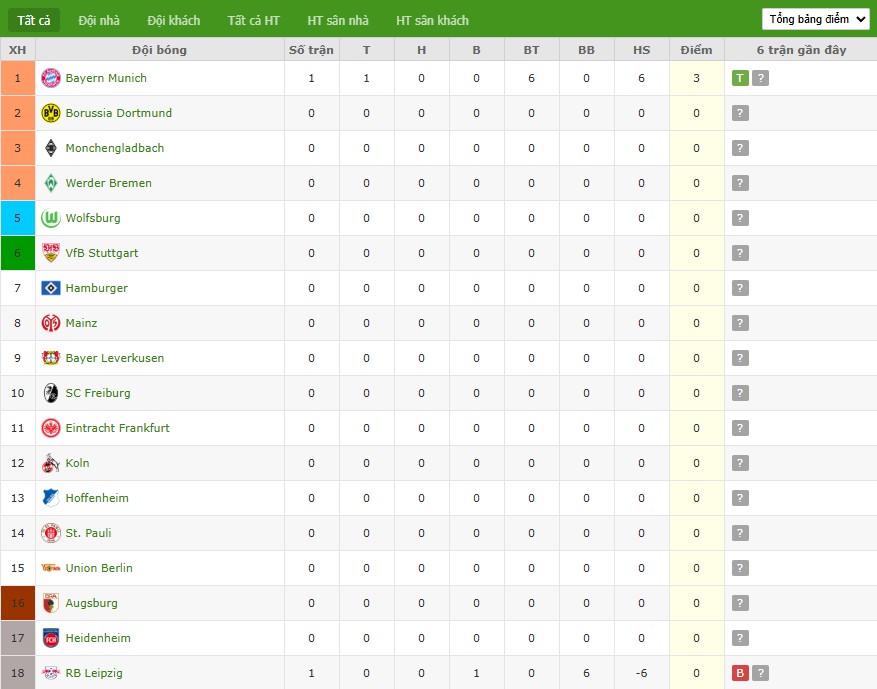Click the VfB Stuttgart logo icon

coord(51,253)
